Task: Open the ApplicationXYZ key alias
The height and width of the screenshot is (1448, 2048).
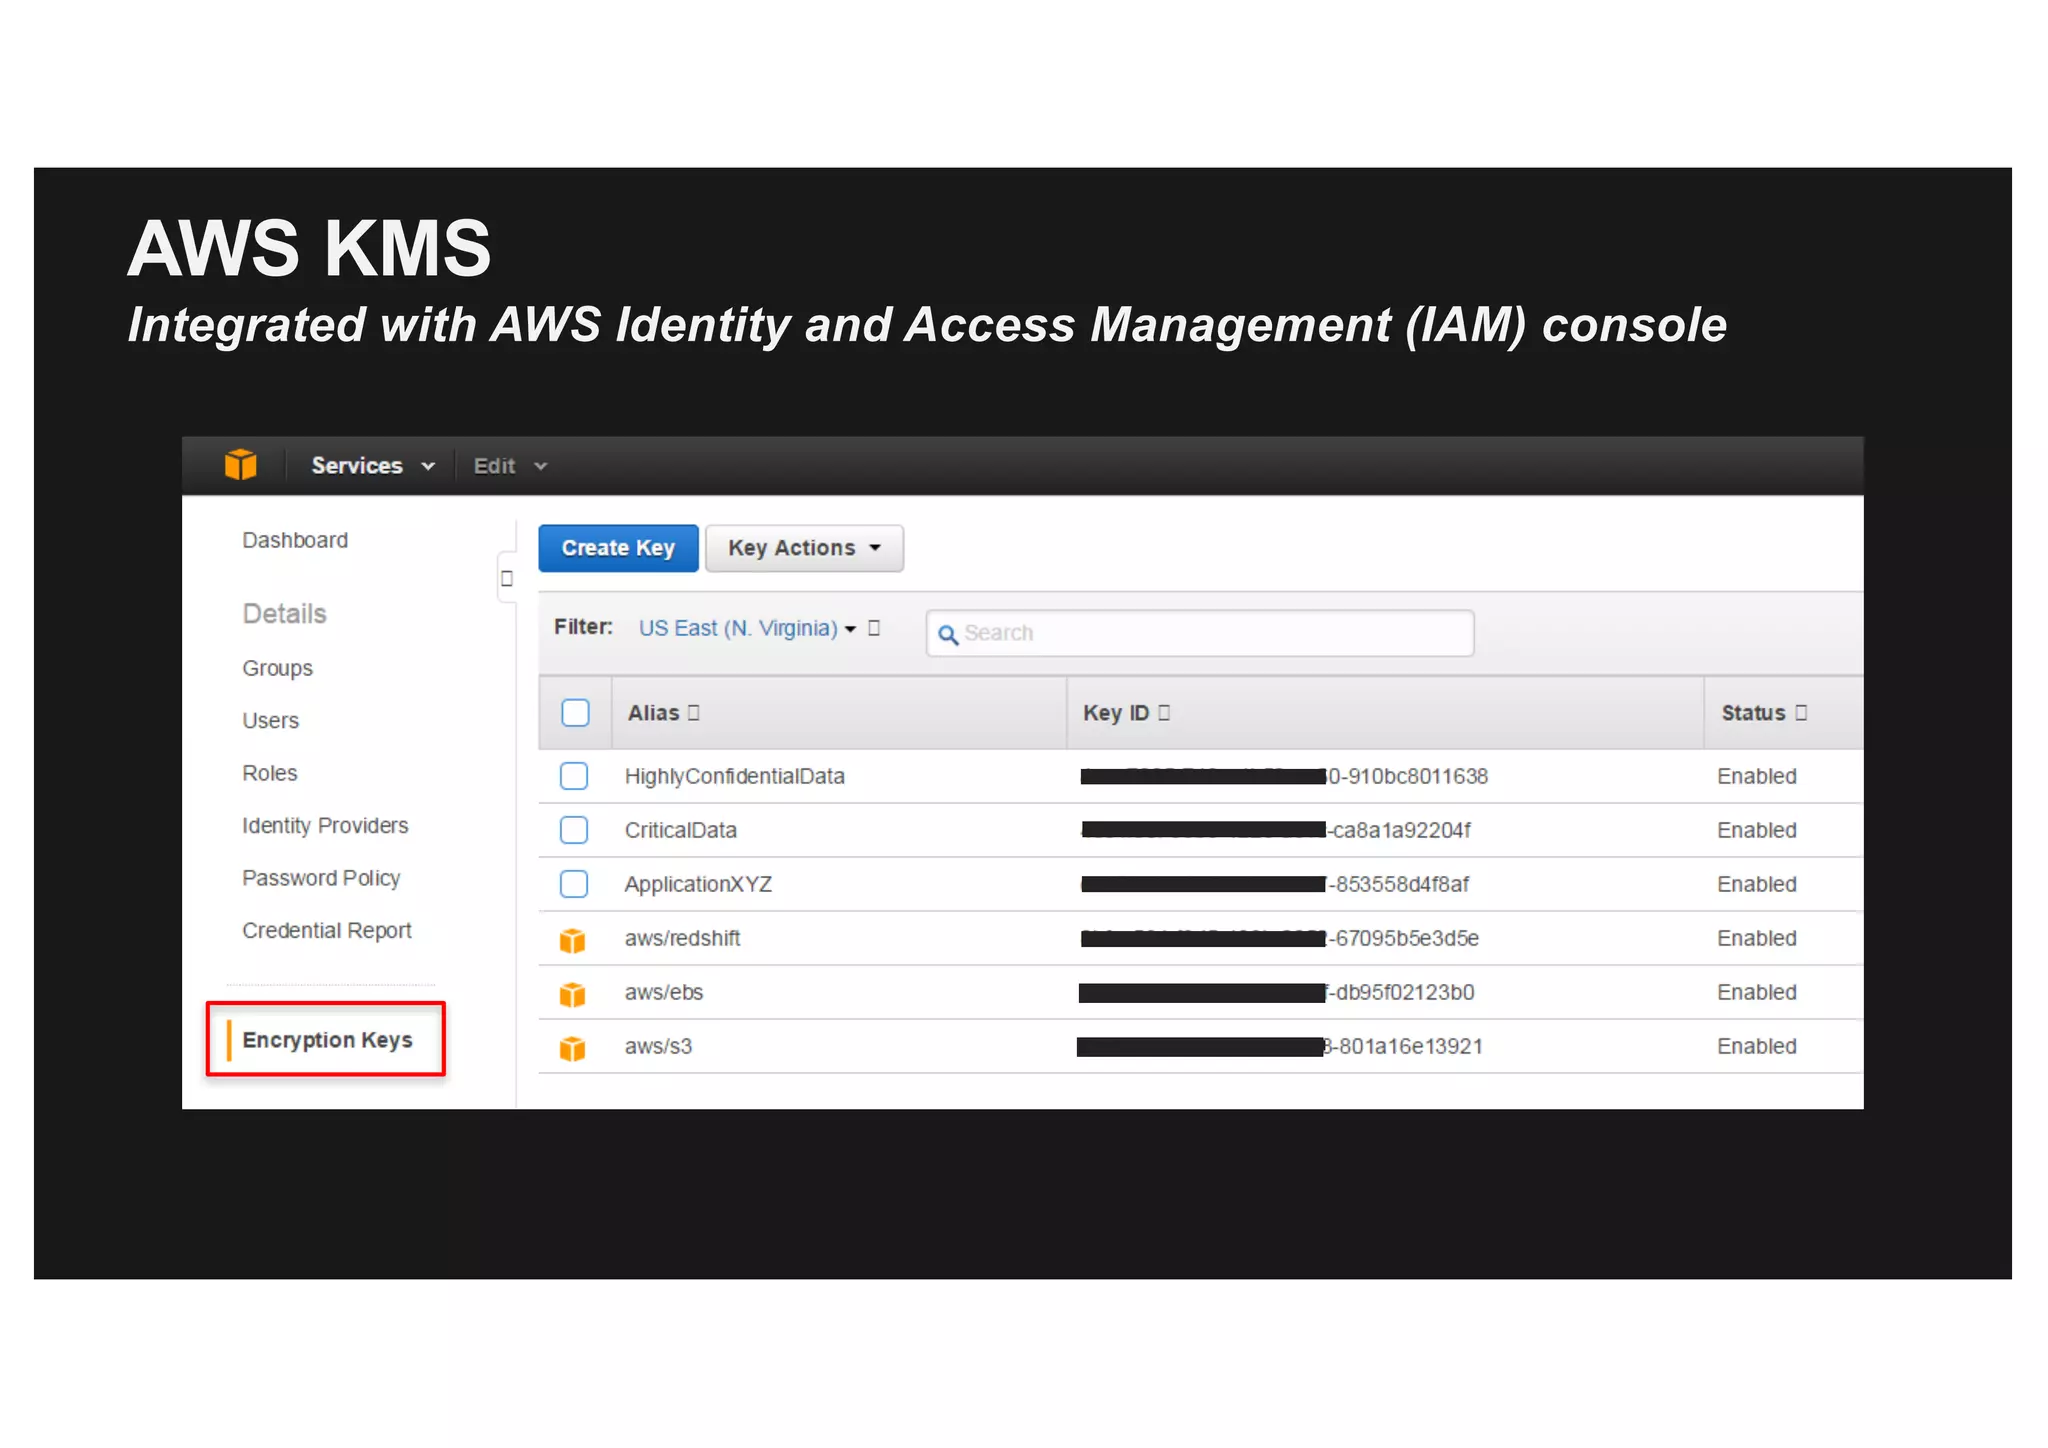Action: (698, 884)
